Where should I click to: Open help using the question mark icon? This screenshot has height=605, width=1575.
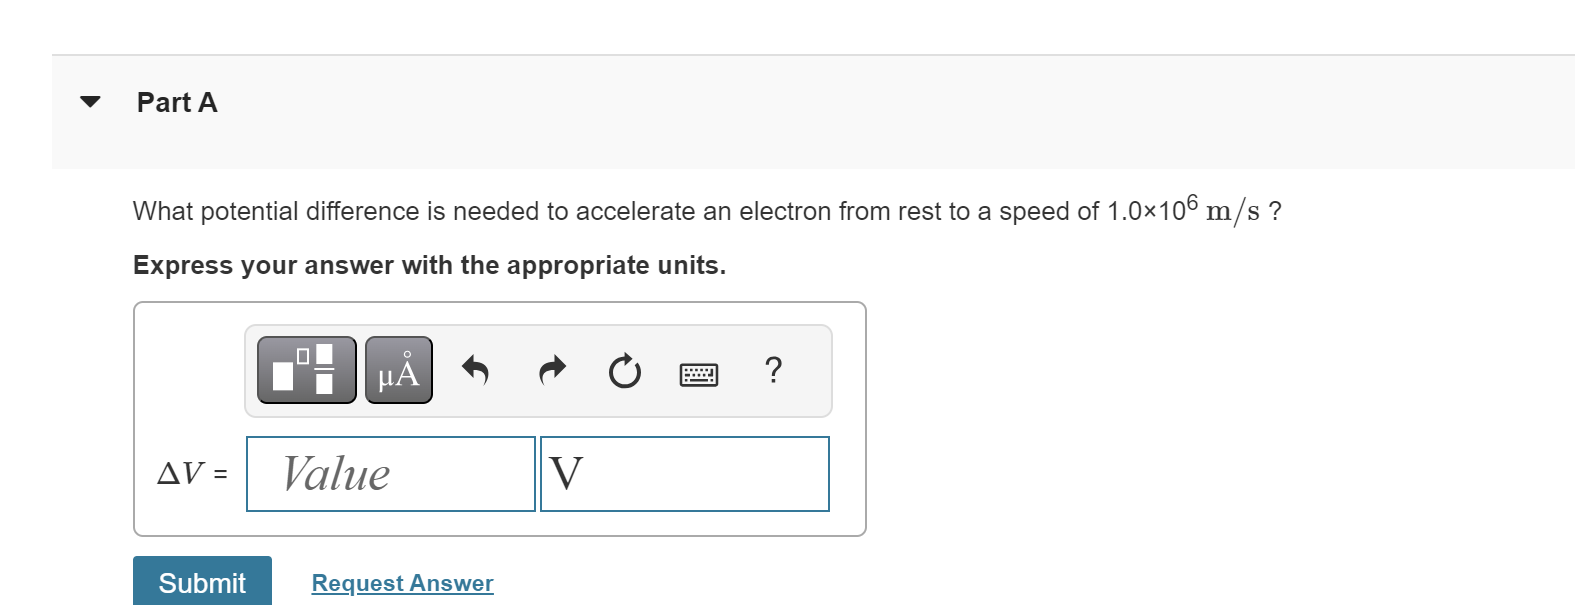click(773, 369)
